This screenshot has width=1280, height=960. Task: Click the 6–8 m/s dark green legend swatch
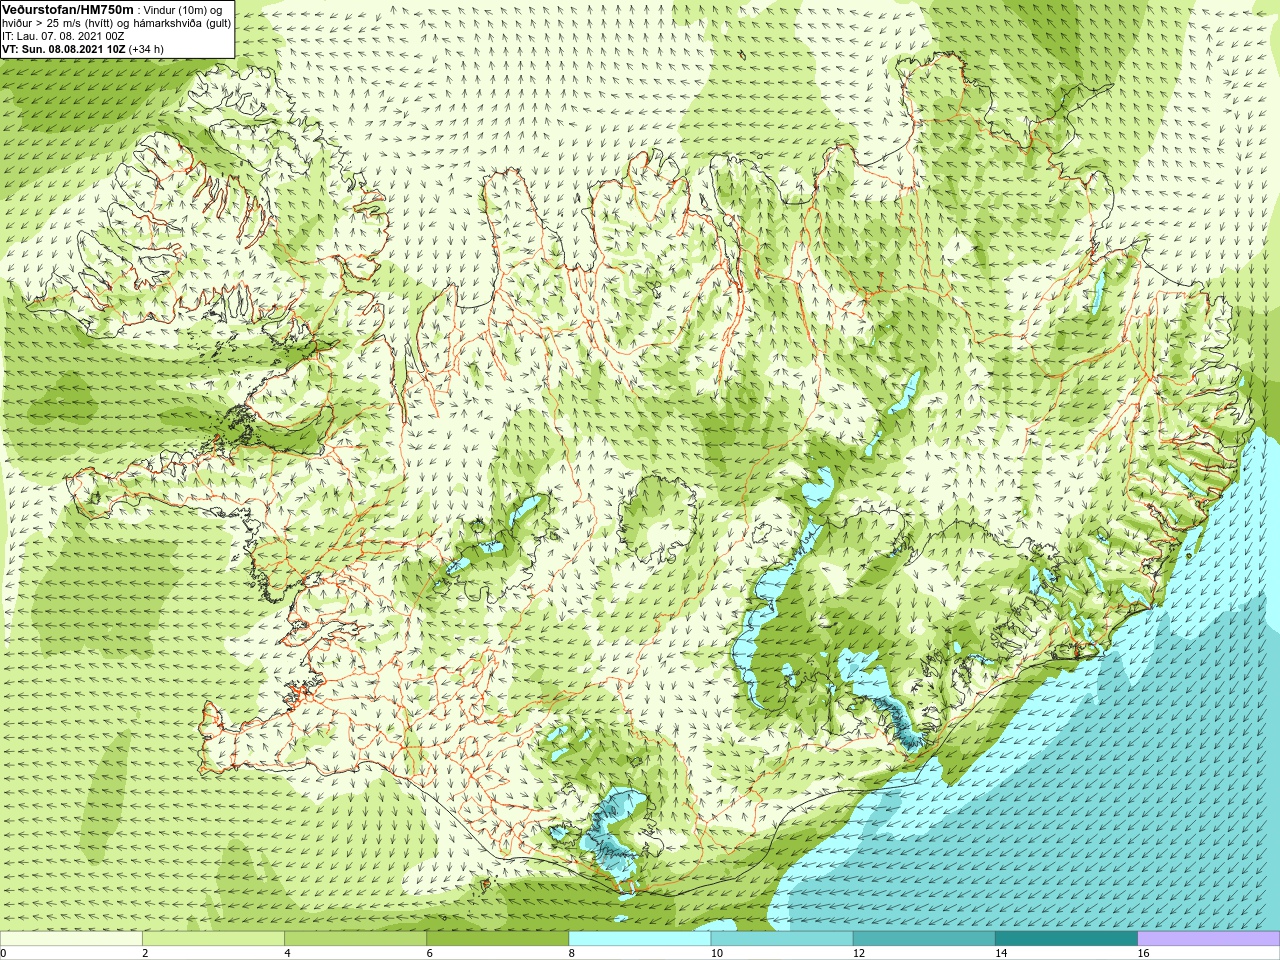(498, 939)
